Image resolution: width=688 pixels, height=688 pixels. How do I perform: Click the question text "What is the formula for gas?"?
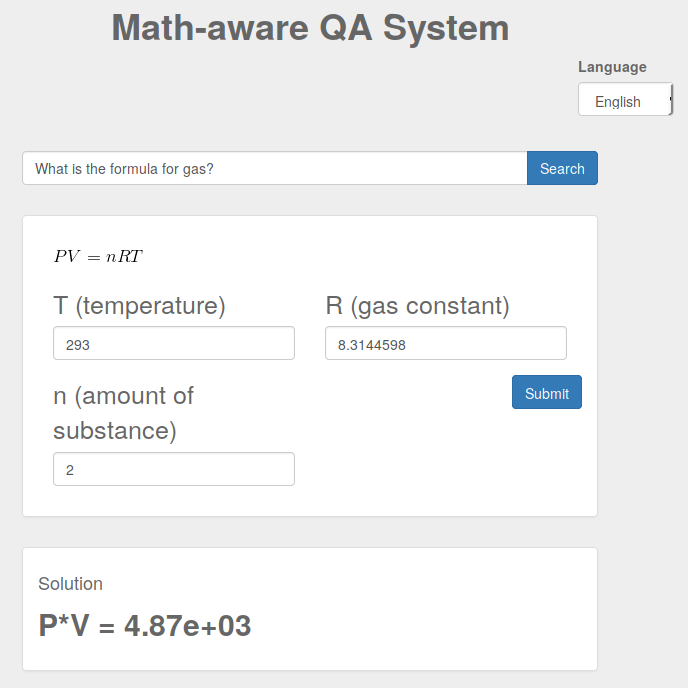[124, 169]
